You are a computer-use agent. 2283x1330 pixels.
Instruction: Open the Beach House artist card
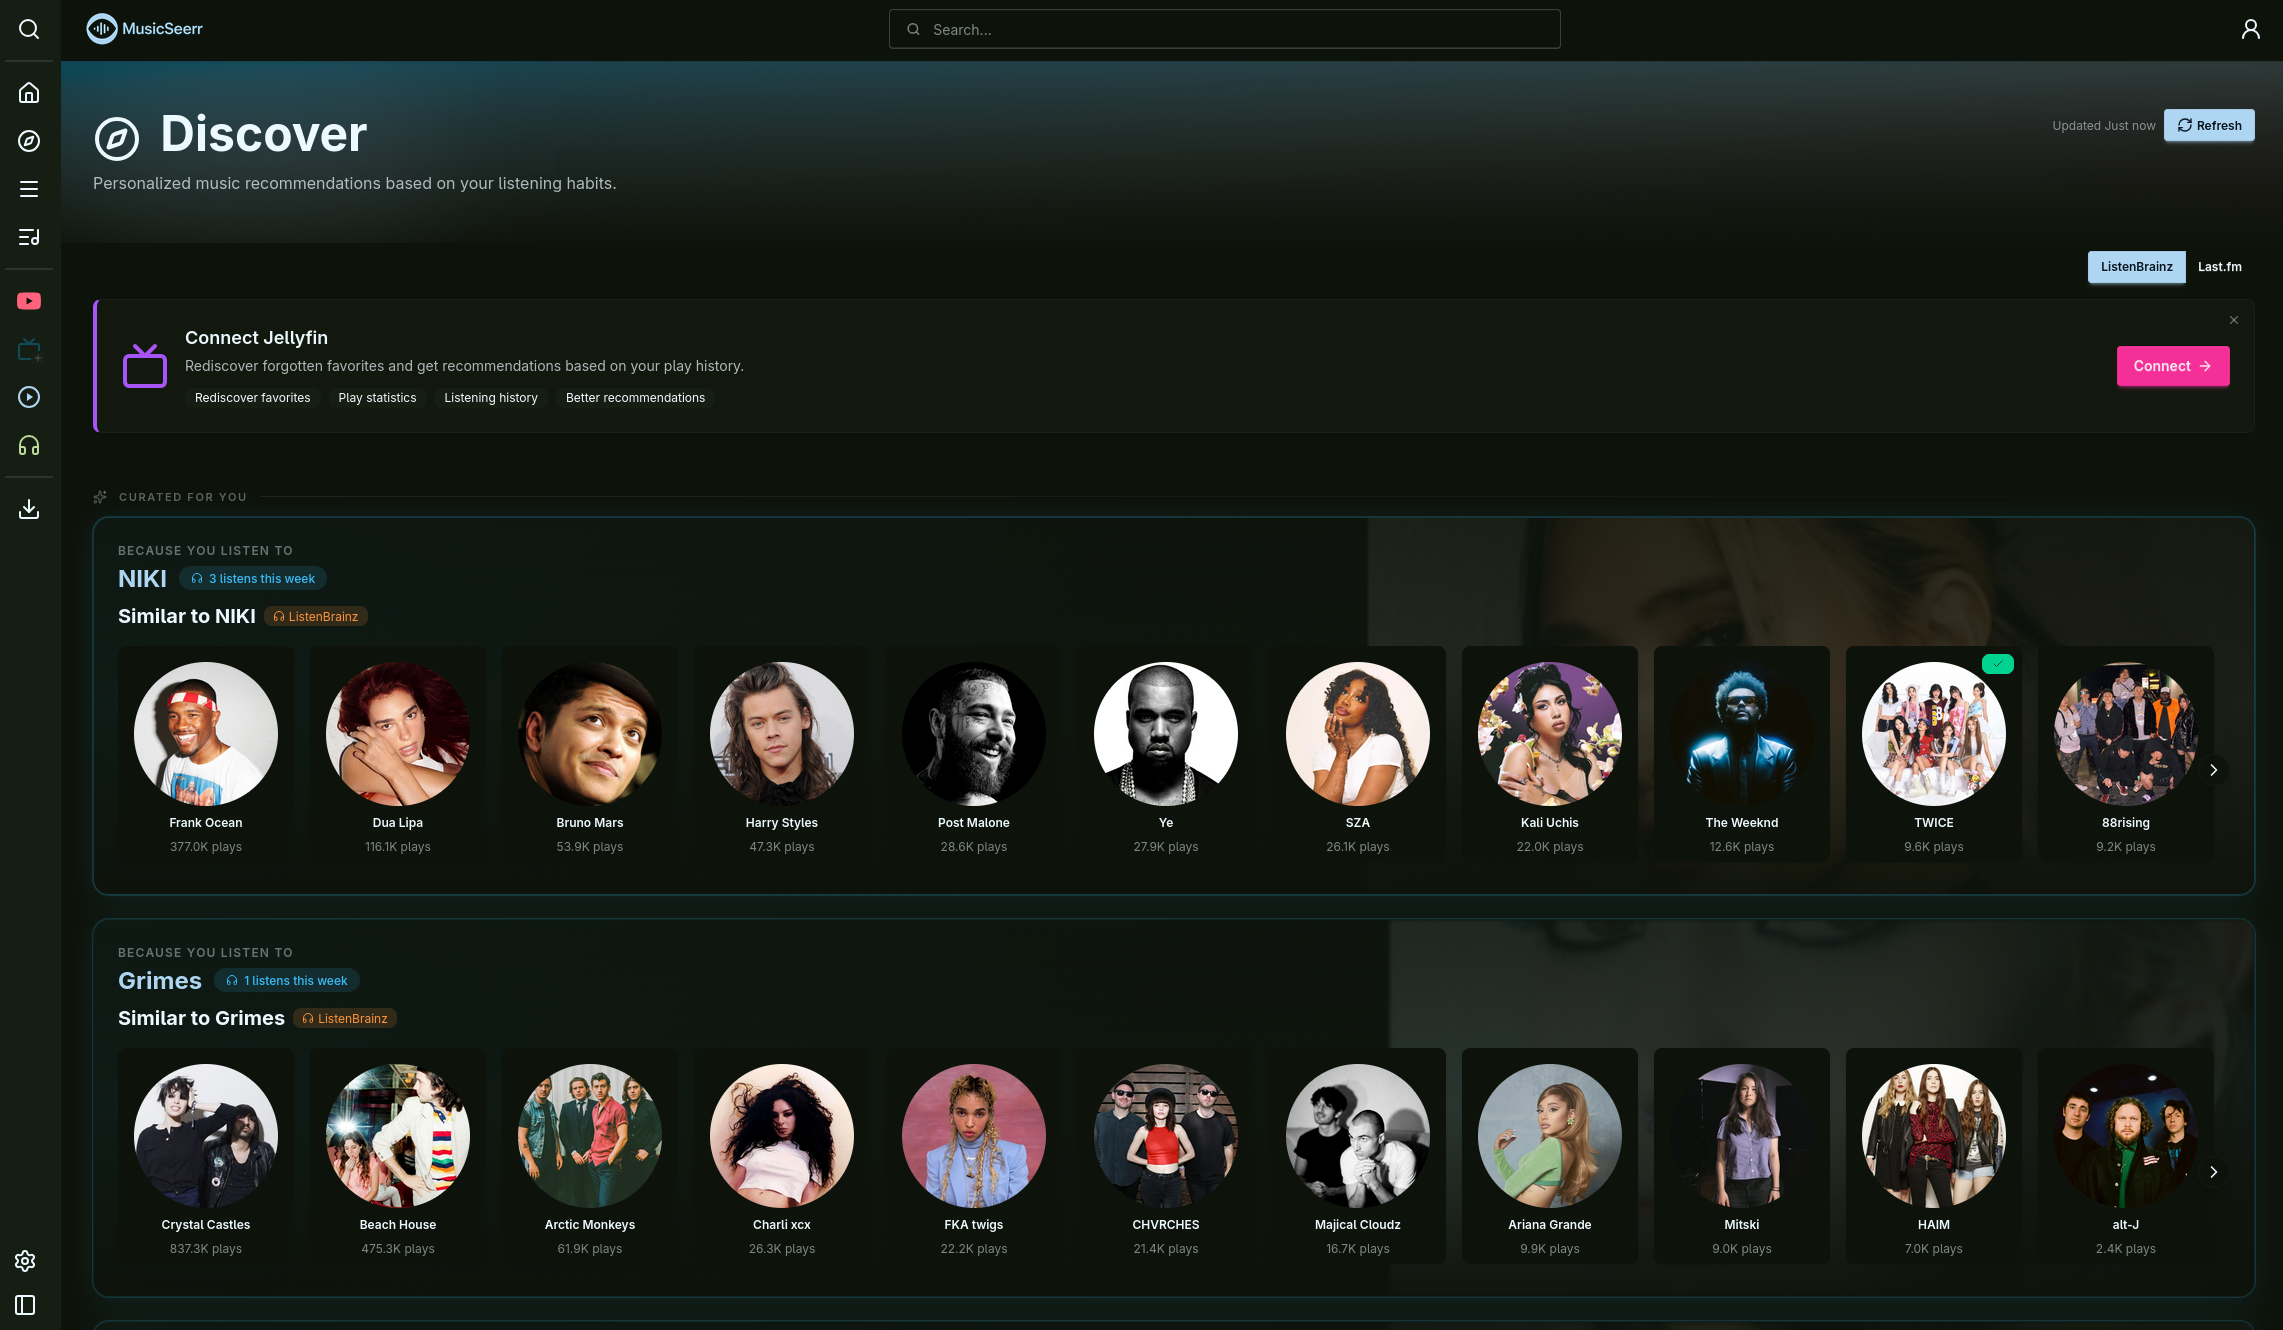(398, 1156)
